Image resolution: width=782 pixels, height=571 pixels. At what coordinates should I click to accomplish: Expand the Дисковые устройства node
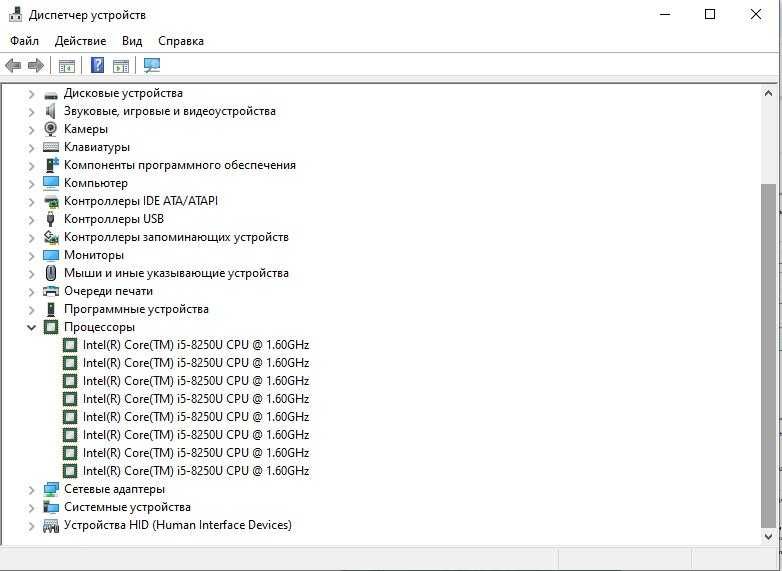[31, 94]
